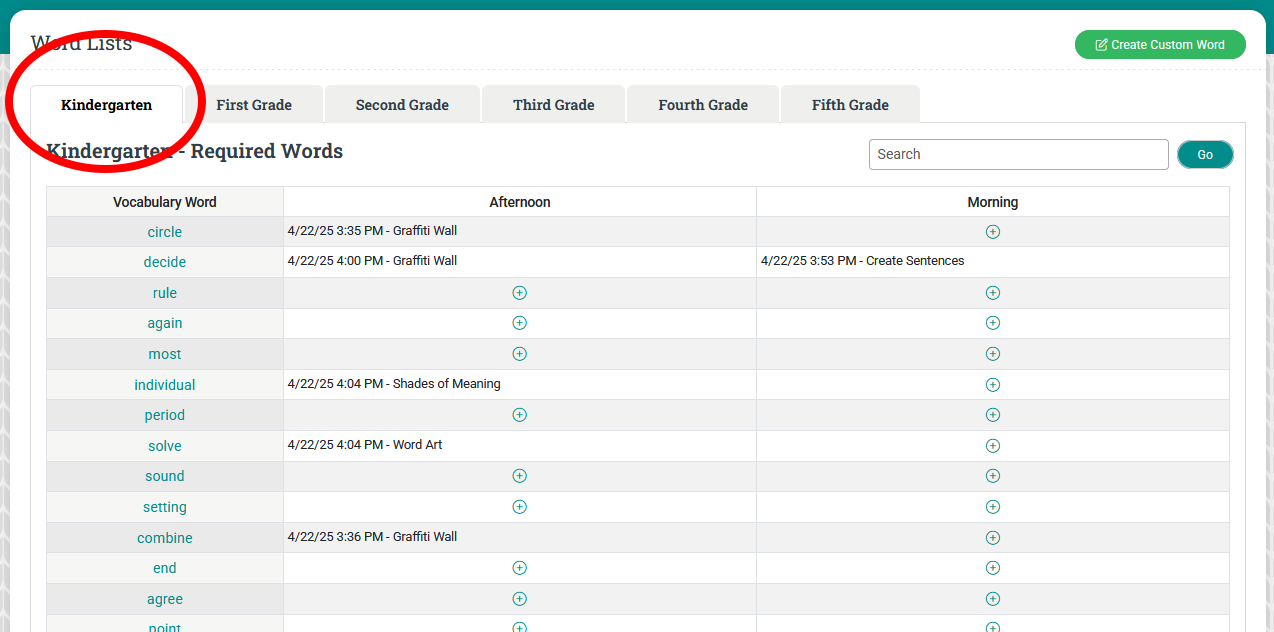Viewport: 1274px width, 632px height.
Task: Open the Second Grade word list tab
Action: coord(402,105)
